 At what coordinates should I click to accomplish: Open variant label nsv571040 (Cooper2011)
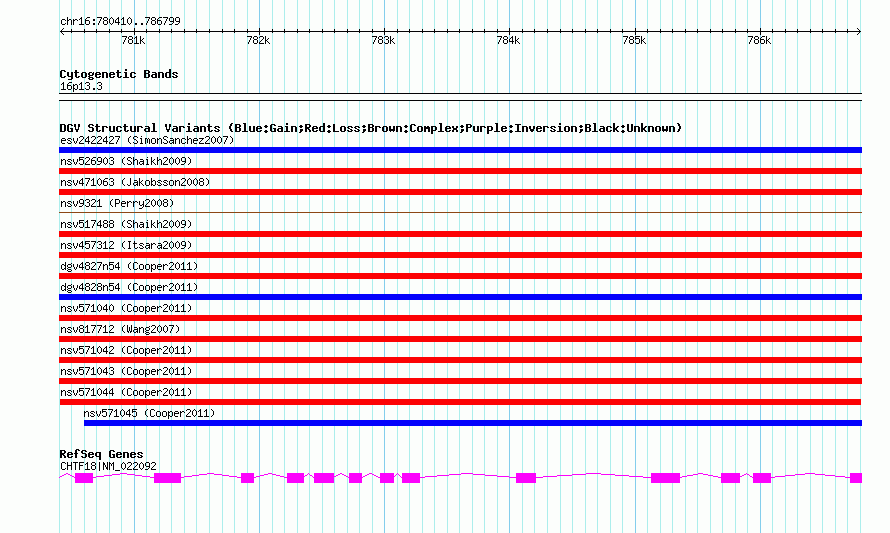(126, 308)
